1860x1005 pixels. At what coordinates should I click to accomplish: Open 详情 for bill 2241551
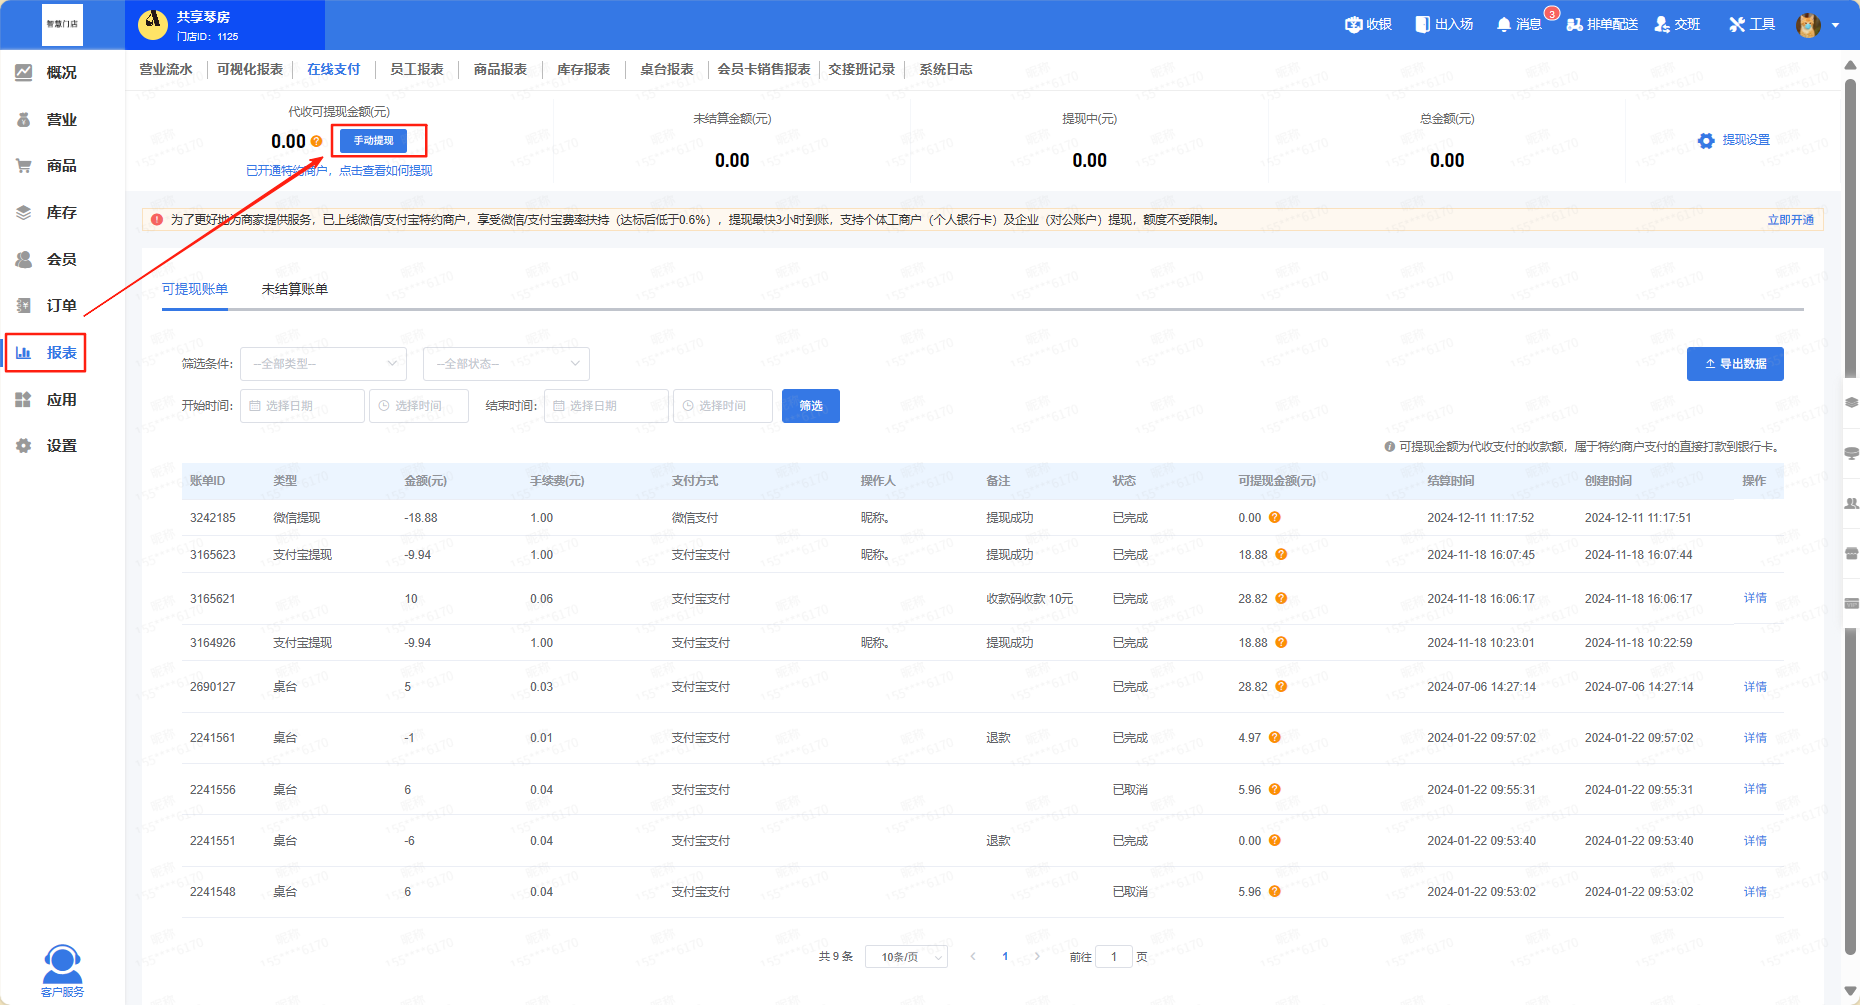coord(1755,841)
